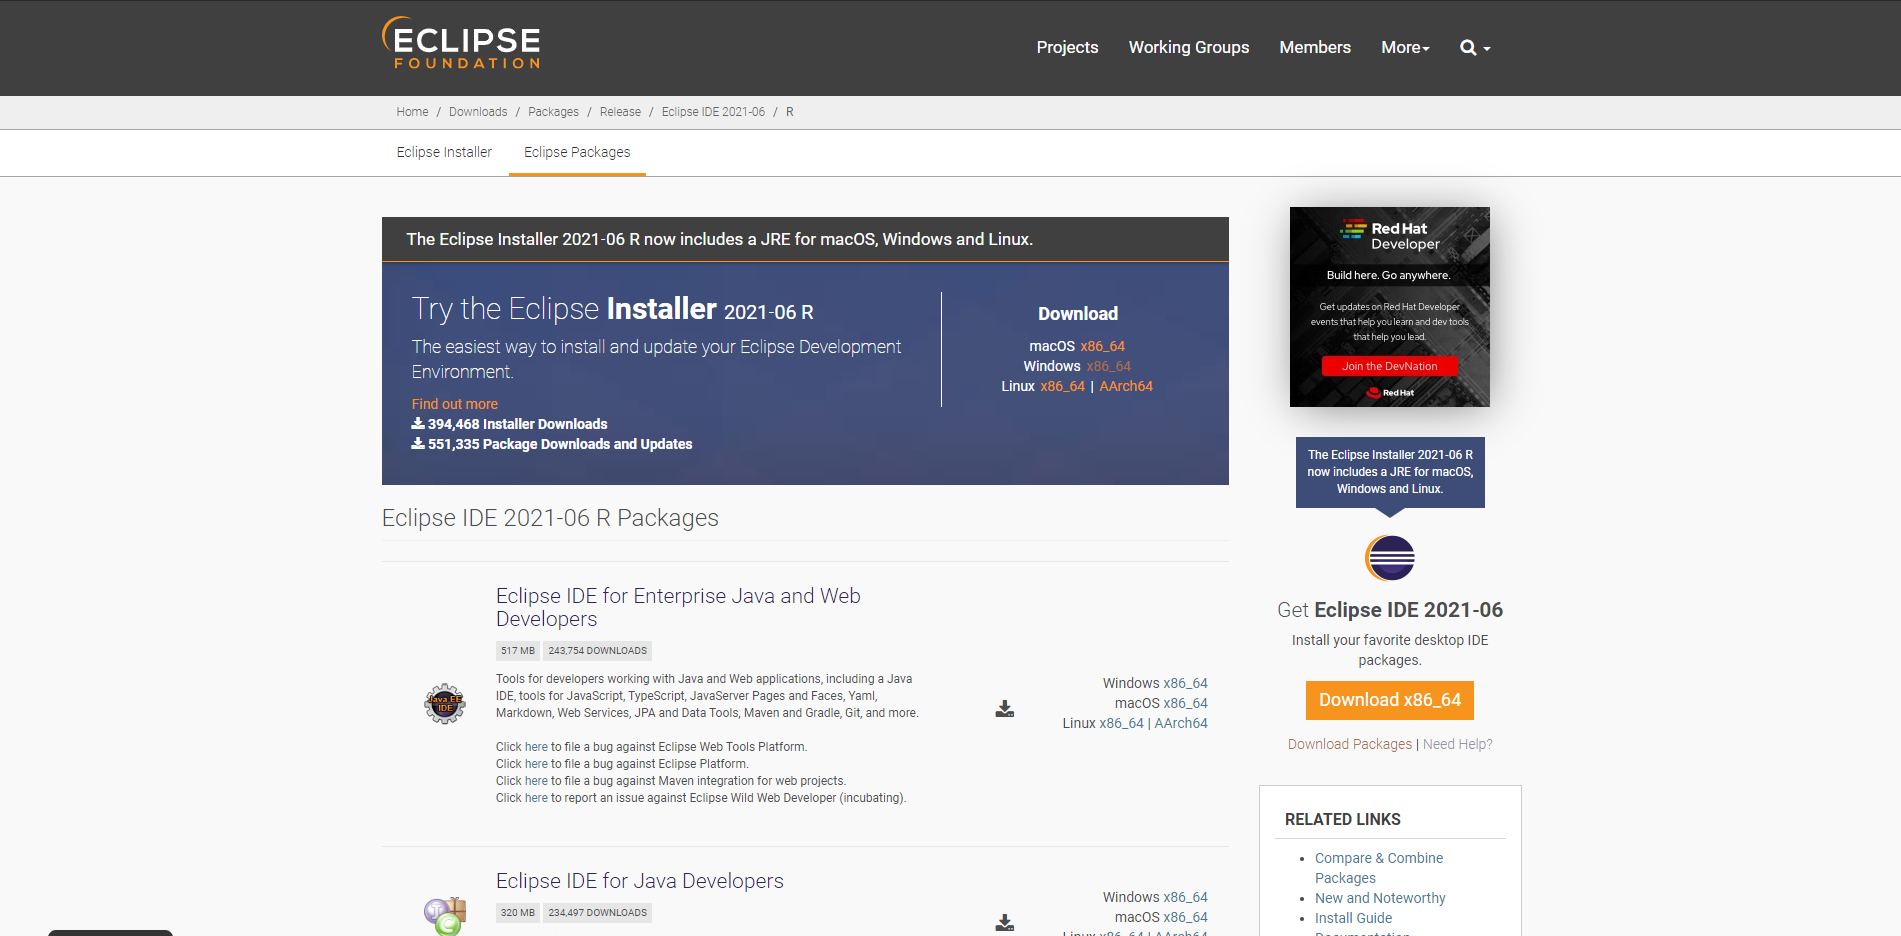The image size is (1901, 936).
Task: Click here link for Maven integration bug
Action: 536,781
